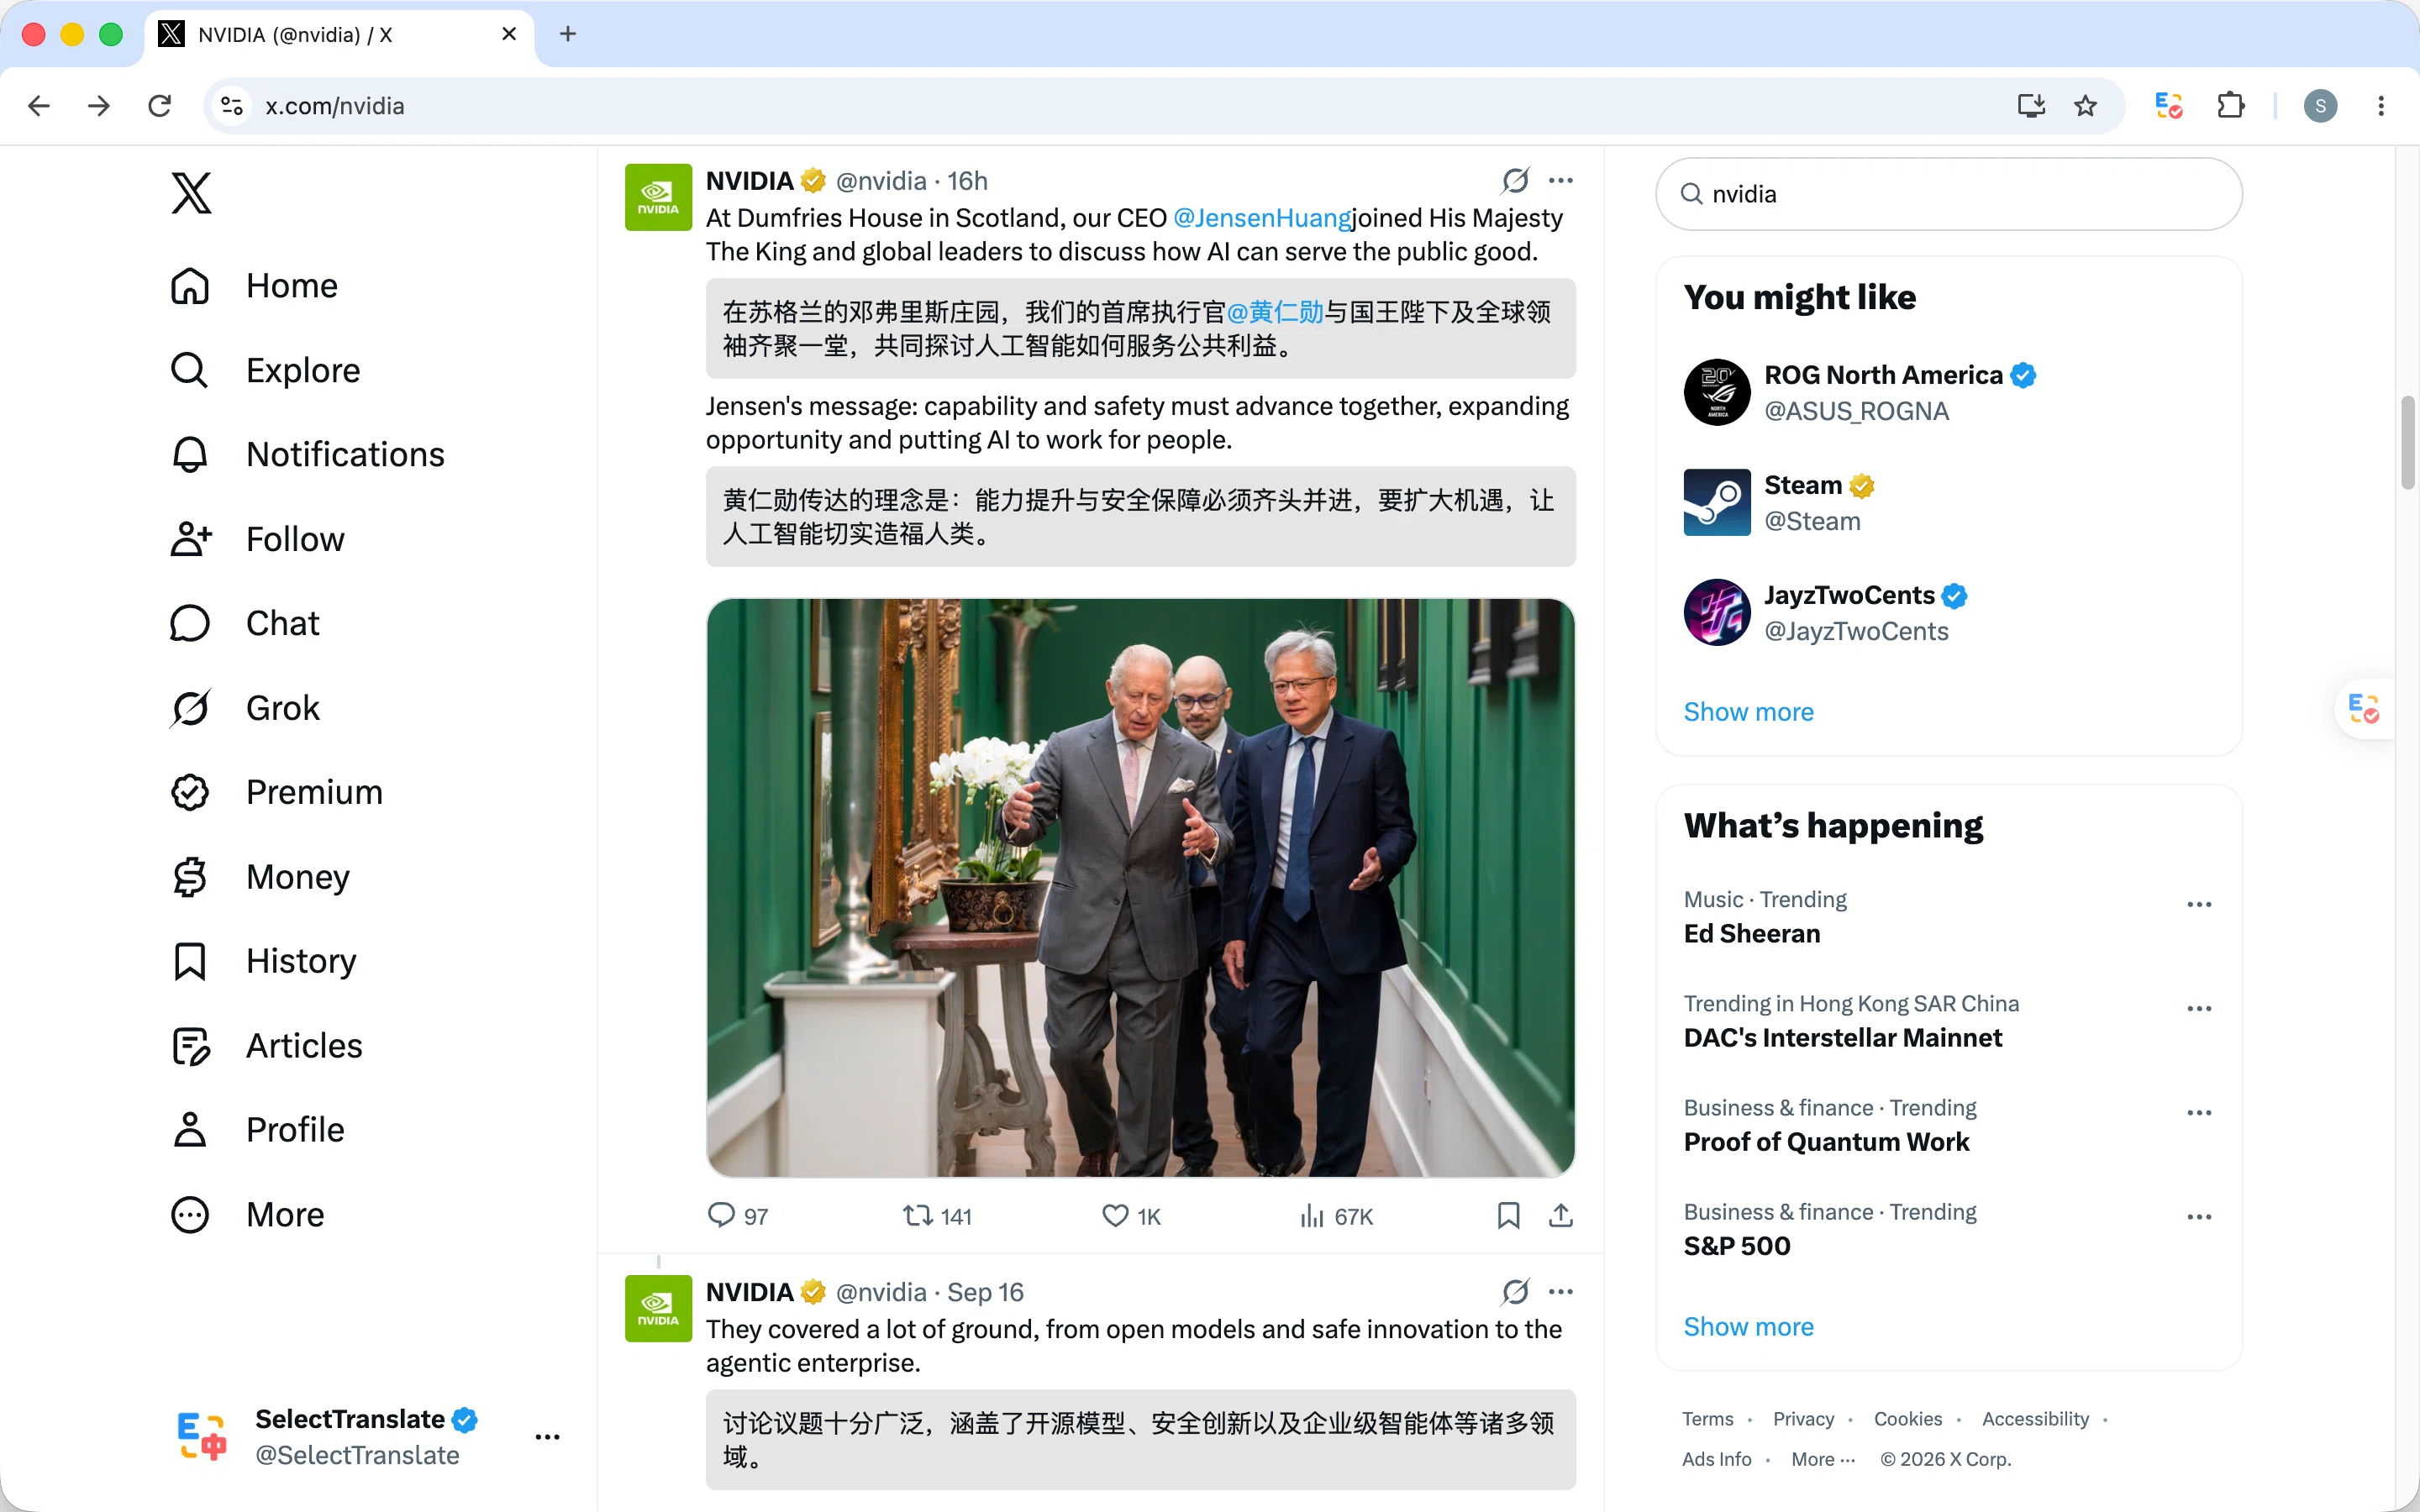
Task: Open the Steam suggested account
Action: (1948, 502)
